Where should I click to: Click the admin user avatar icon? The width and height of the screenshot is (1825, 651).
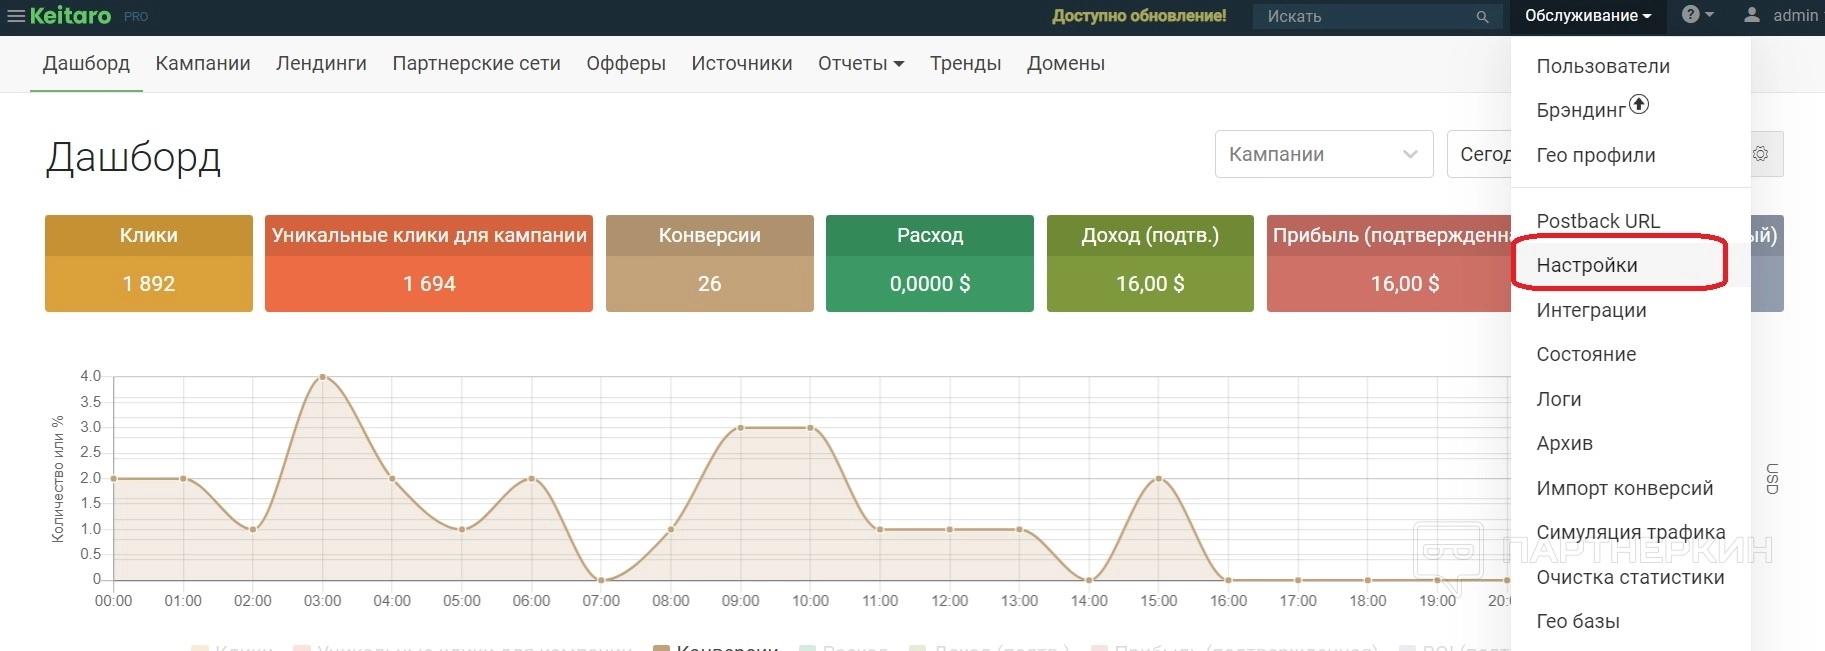click(1752, 15)
